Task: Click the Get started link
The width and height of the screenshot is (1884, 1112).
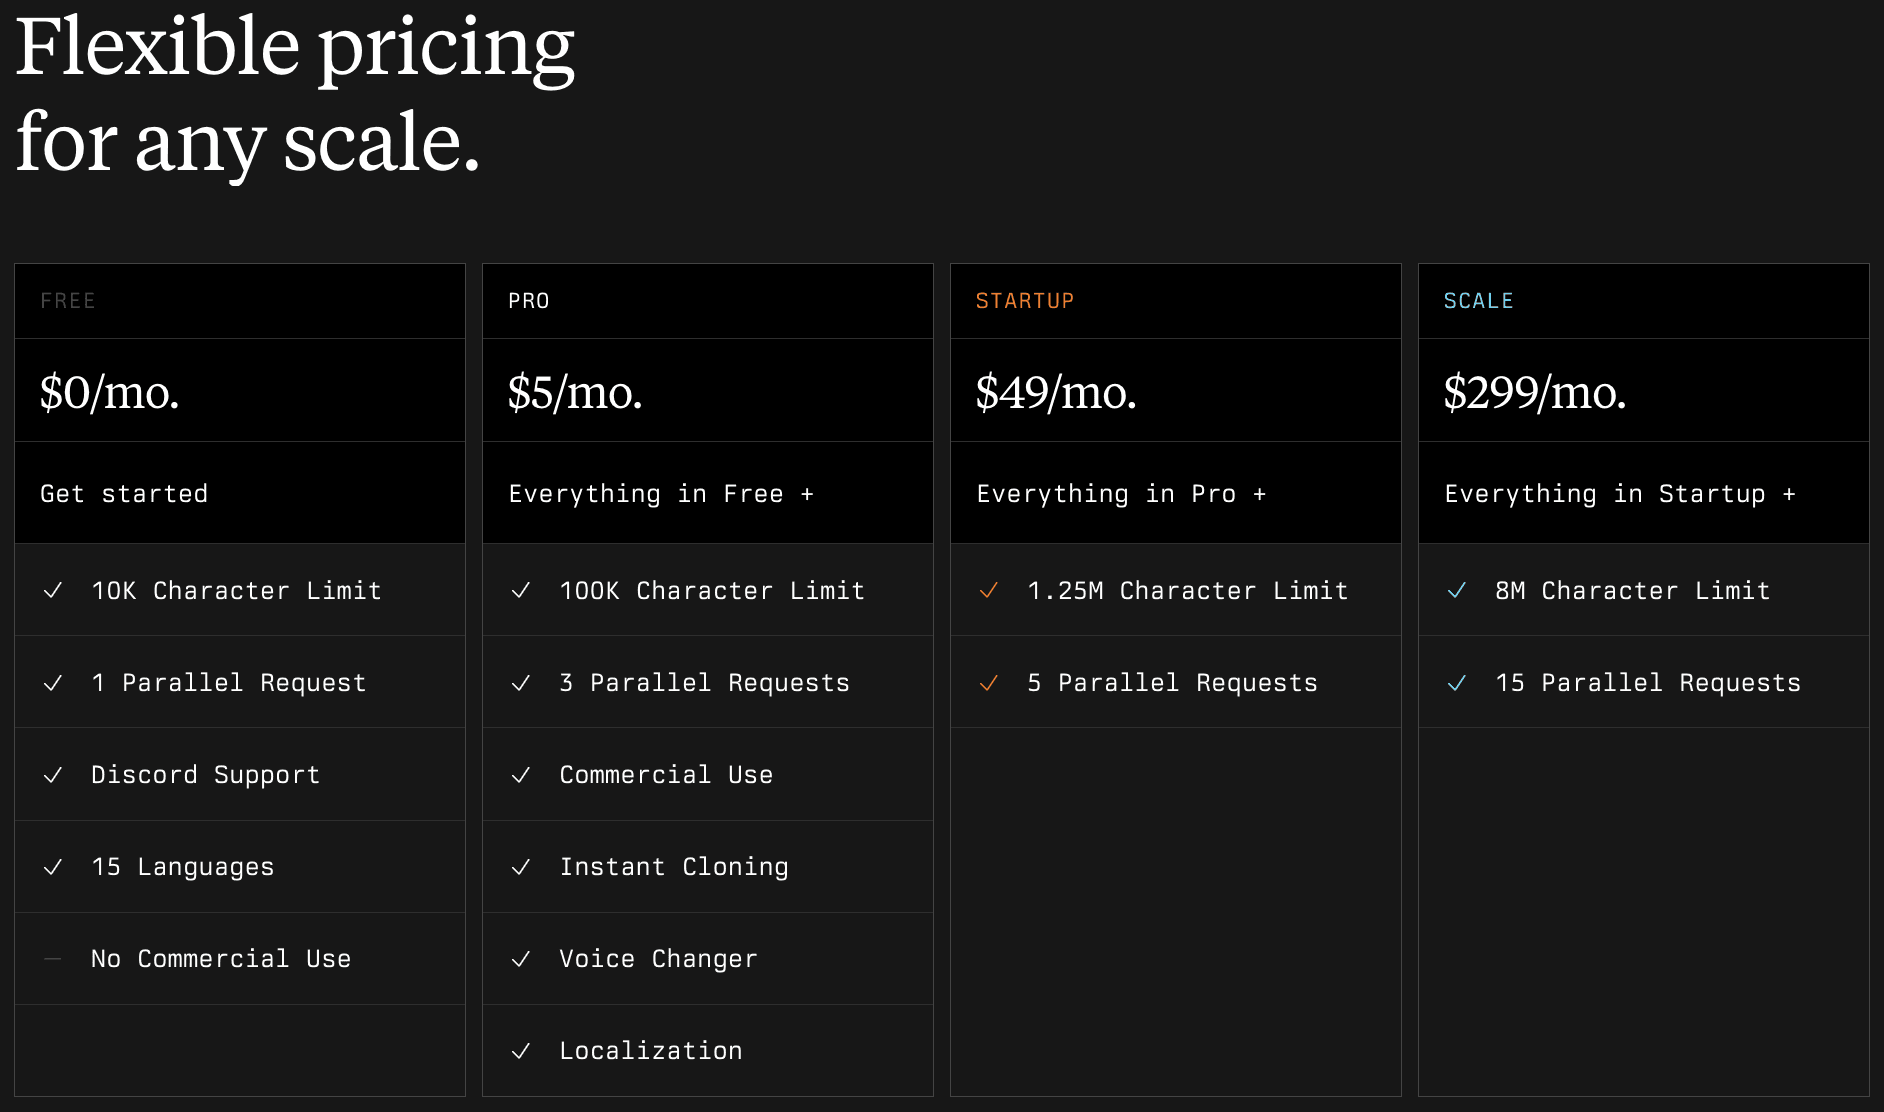Action: pos(124,493)
